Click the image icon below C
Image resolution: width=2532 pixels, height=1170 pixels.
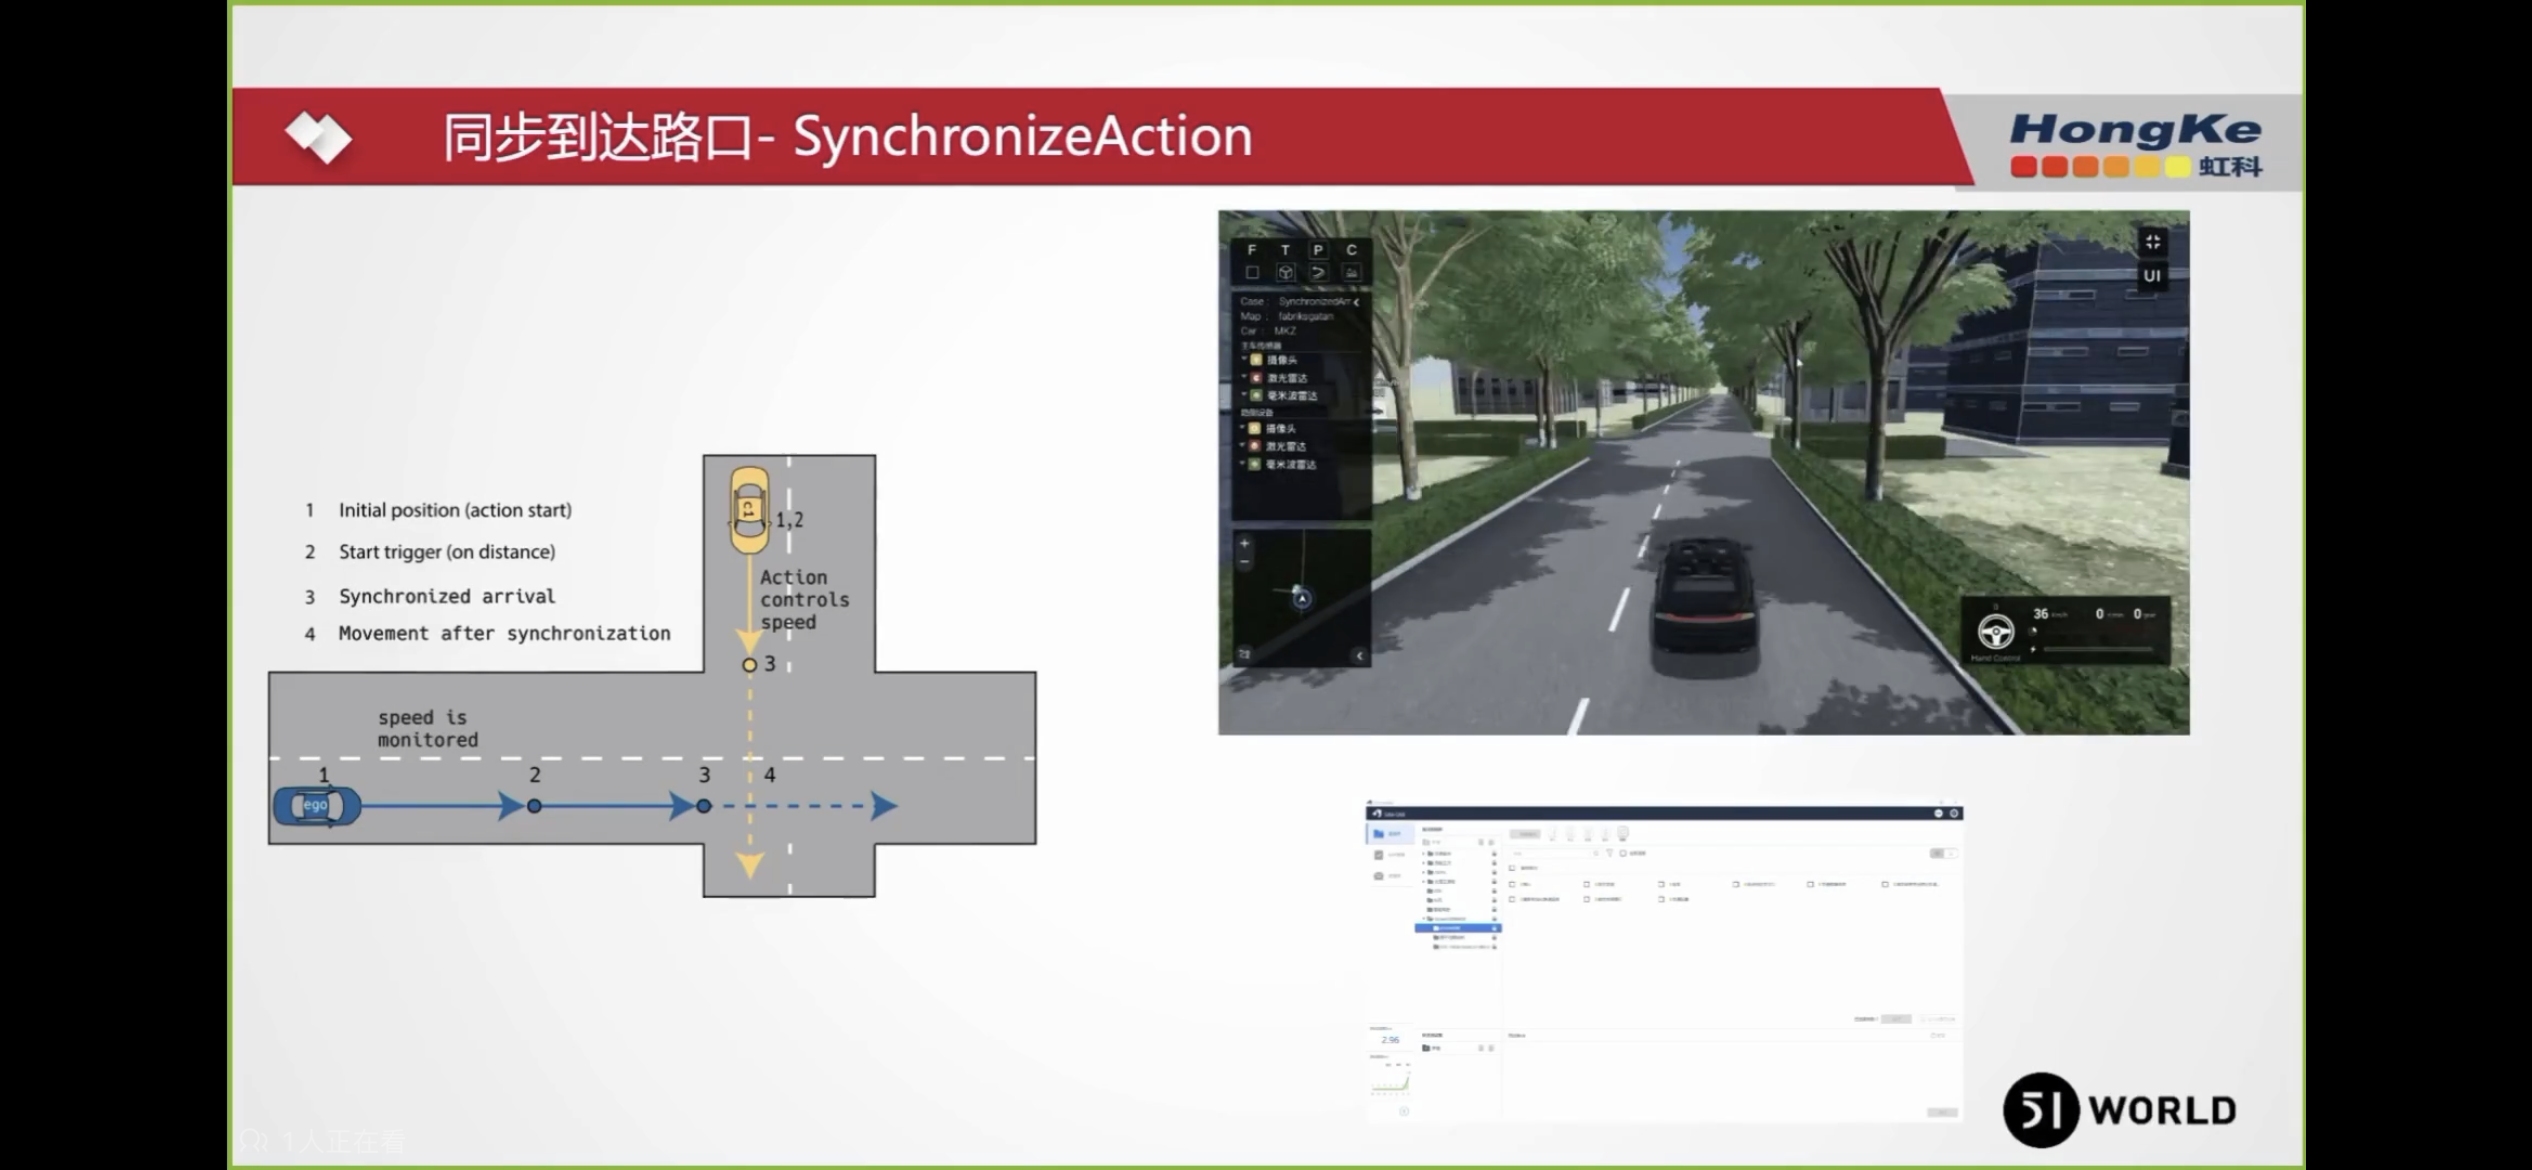(x=1351, y=272)
